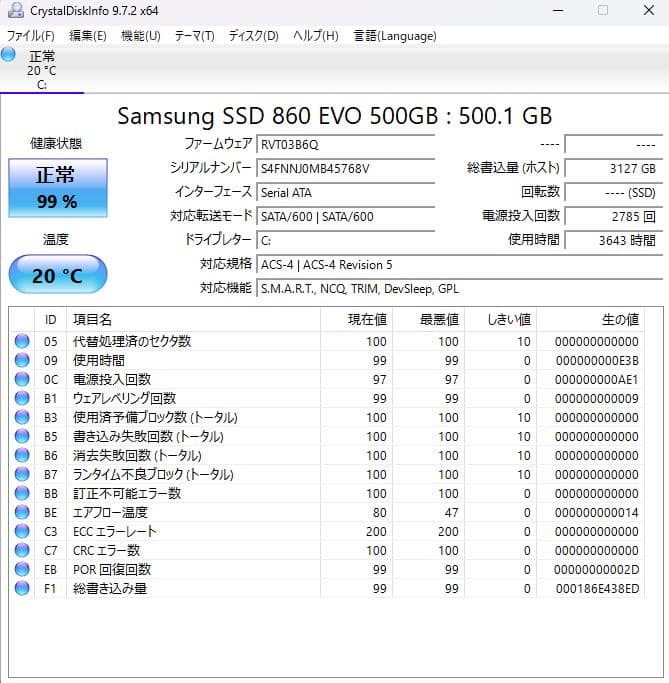
Task: Select the ランタイム不良ブロック (トータル) attribute name
Action: pyautogui.click(x=153, y=474)
